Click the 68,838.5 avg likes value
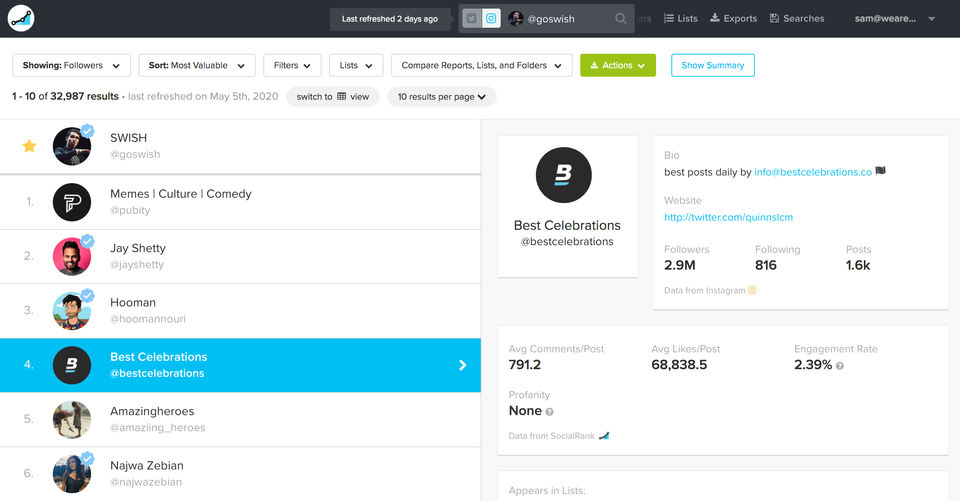Viewport: 960px width, 501px height. coord(679,364)
